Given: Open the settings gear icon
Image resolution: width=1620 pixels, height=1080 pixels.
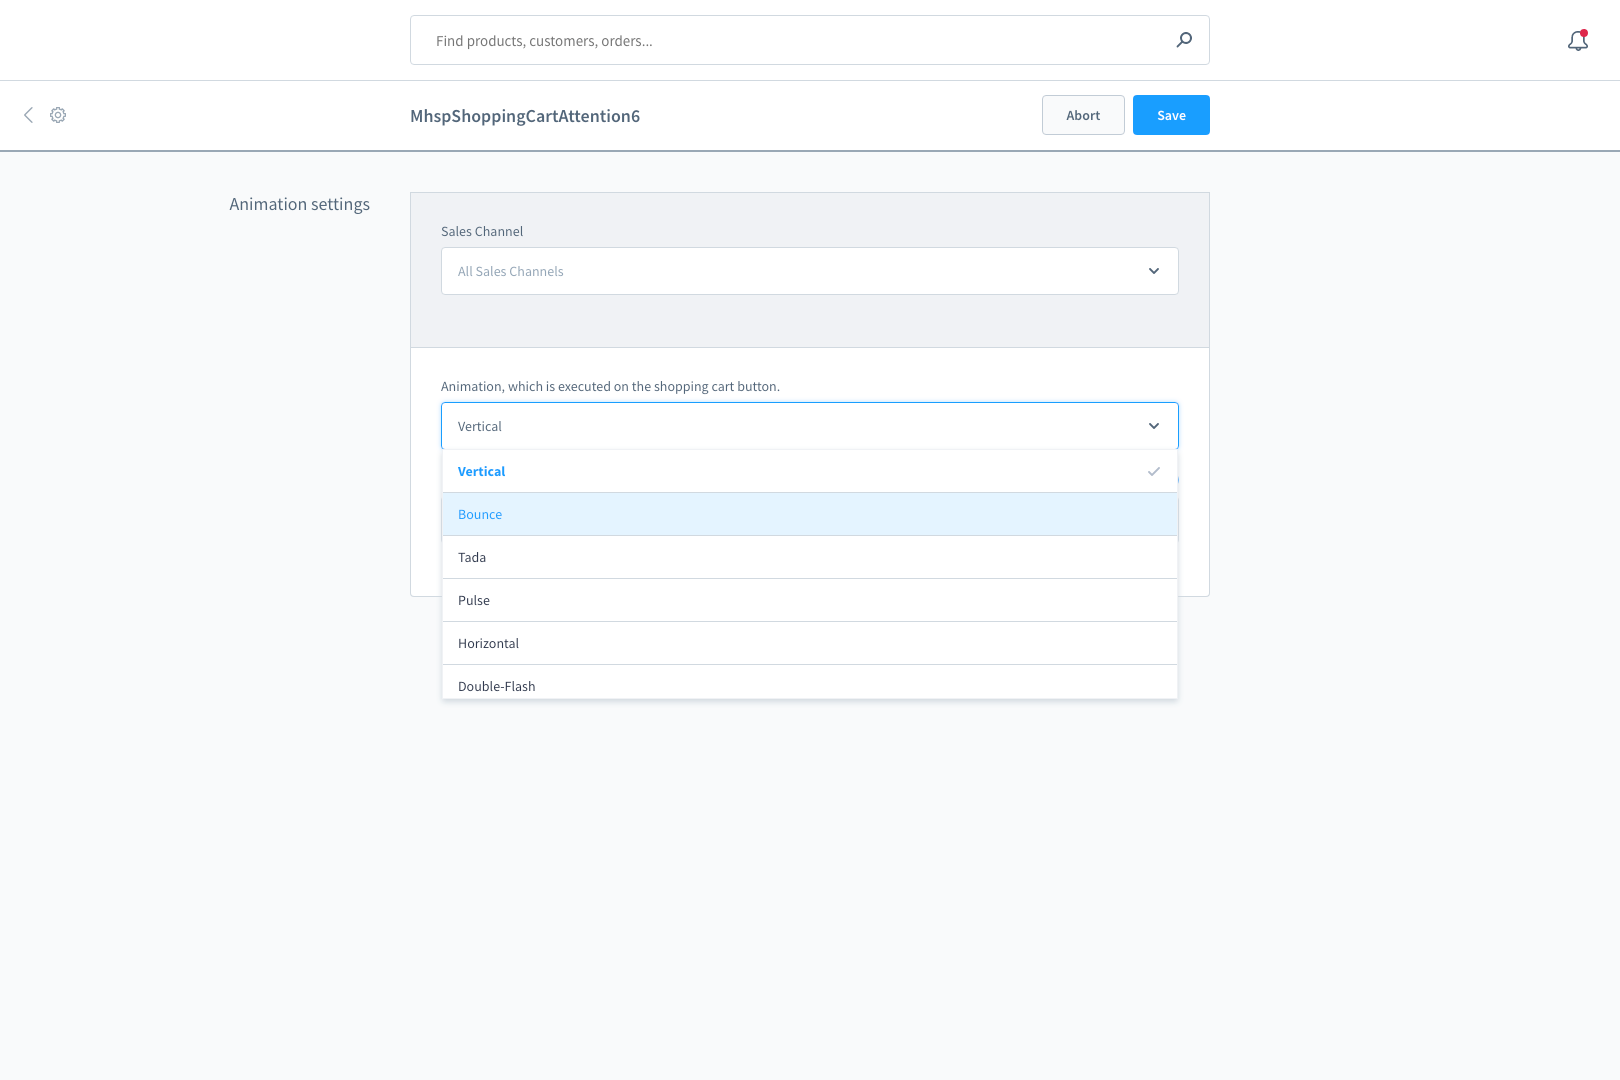Looking at the screenshot, I should pyautogui.click(x=58, y=115).
